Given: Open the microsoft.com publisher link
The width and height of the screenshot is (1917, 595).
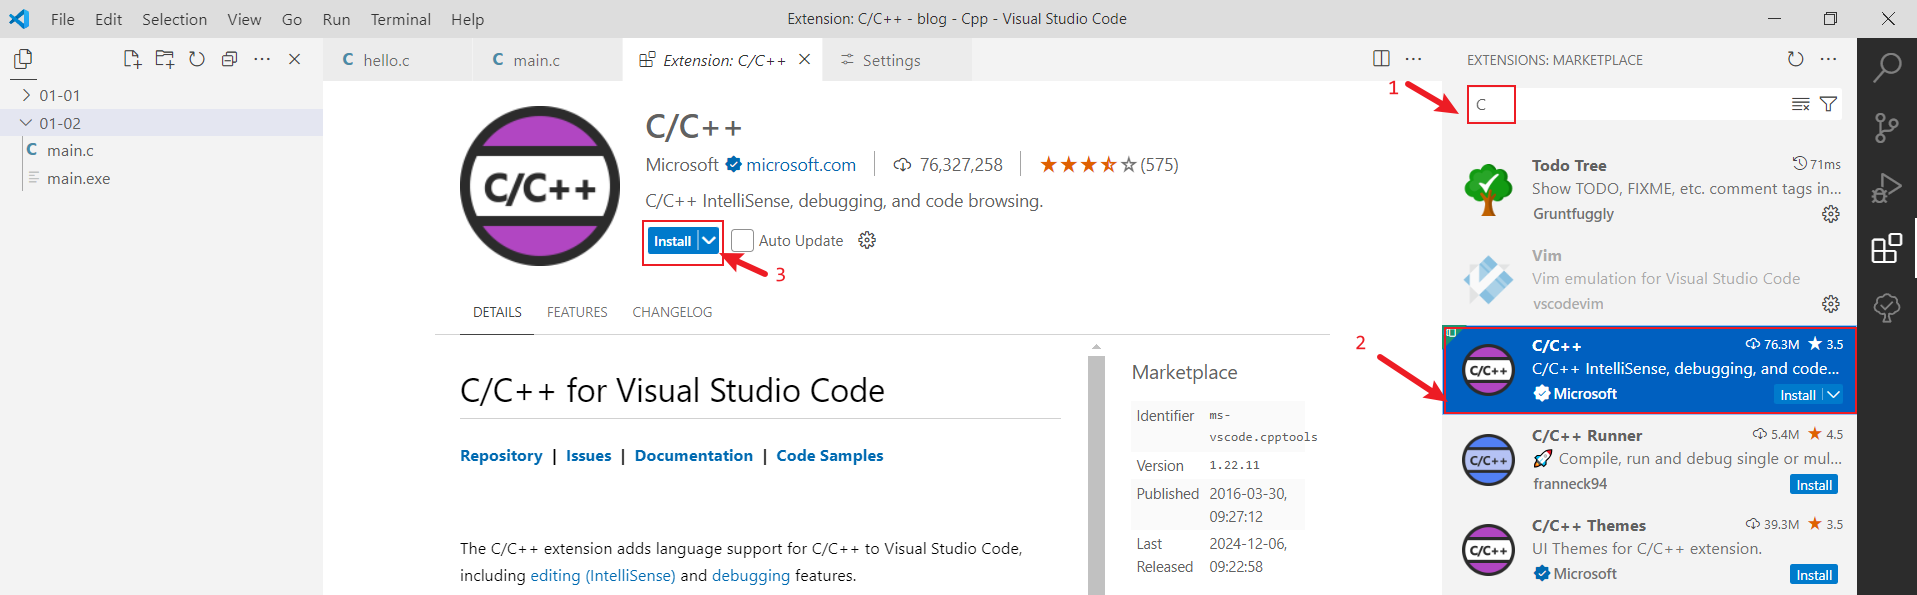Looking at the screenshot, I should coord(801,164).
